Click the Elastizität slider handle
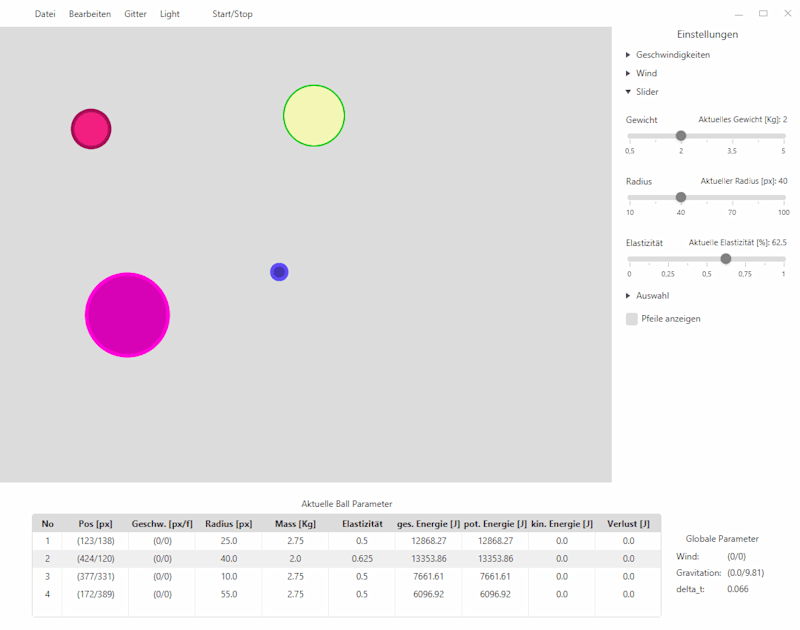Screen dimensions: 800x630 (x=726, y=259)
